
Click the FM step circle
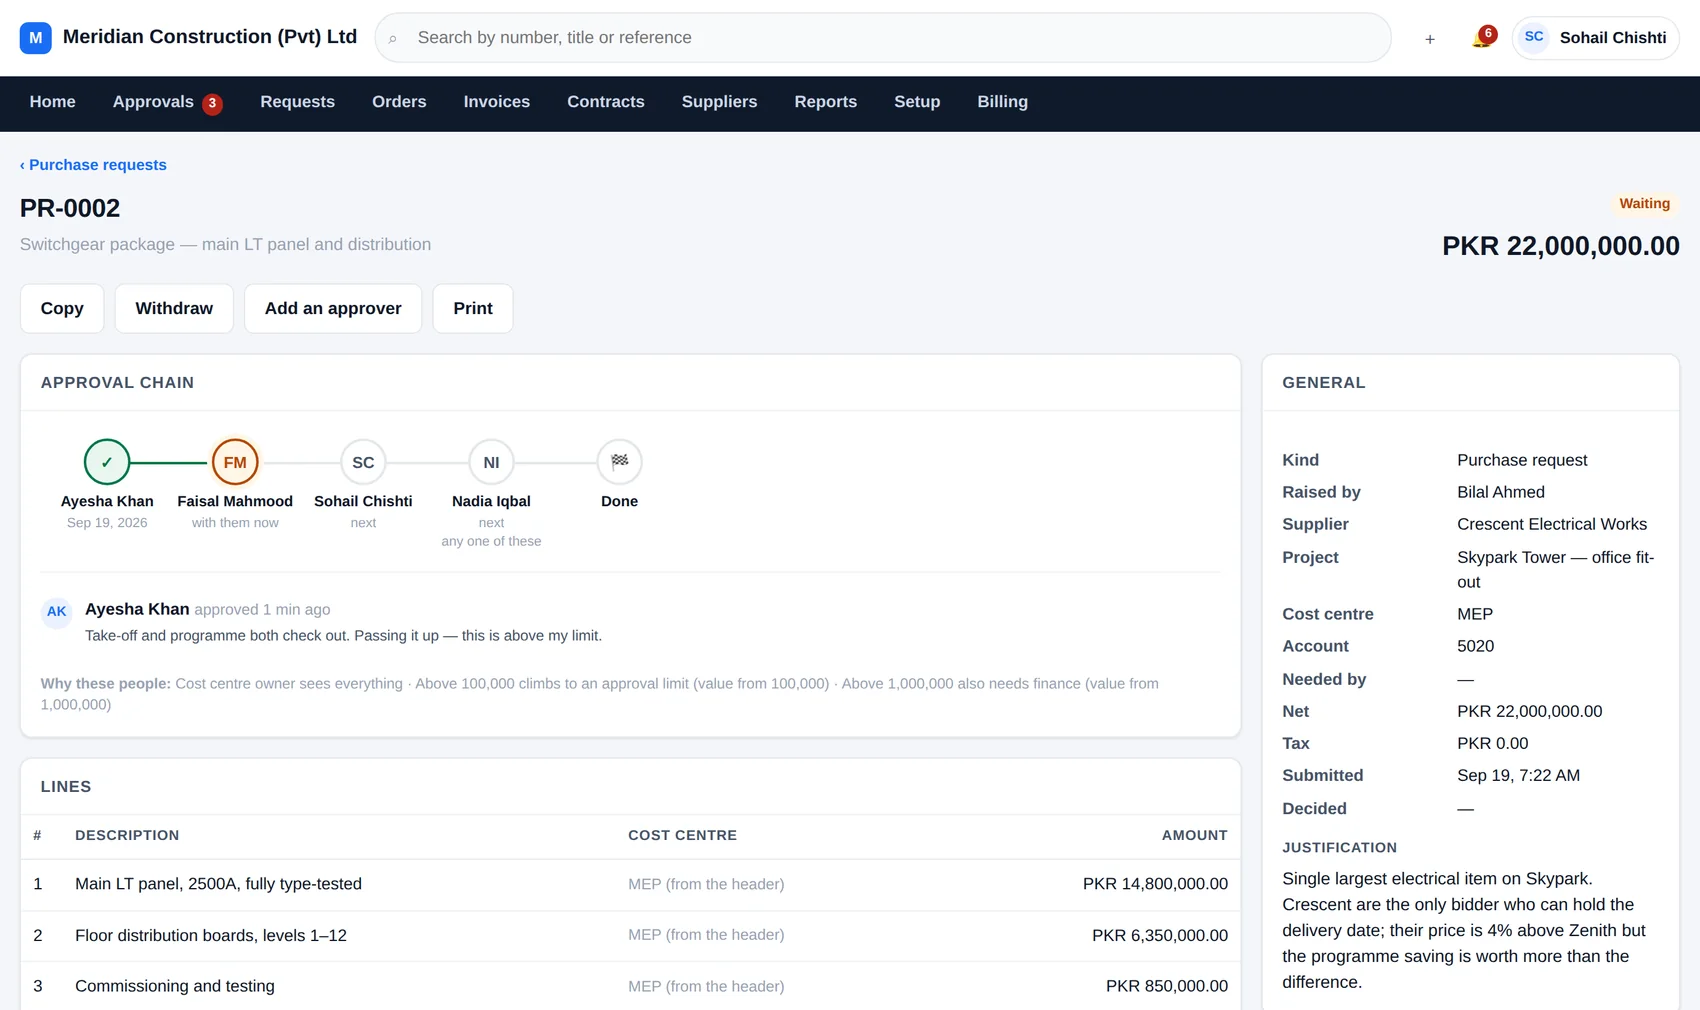tap(235, 462)
